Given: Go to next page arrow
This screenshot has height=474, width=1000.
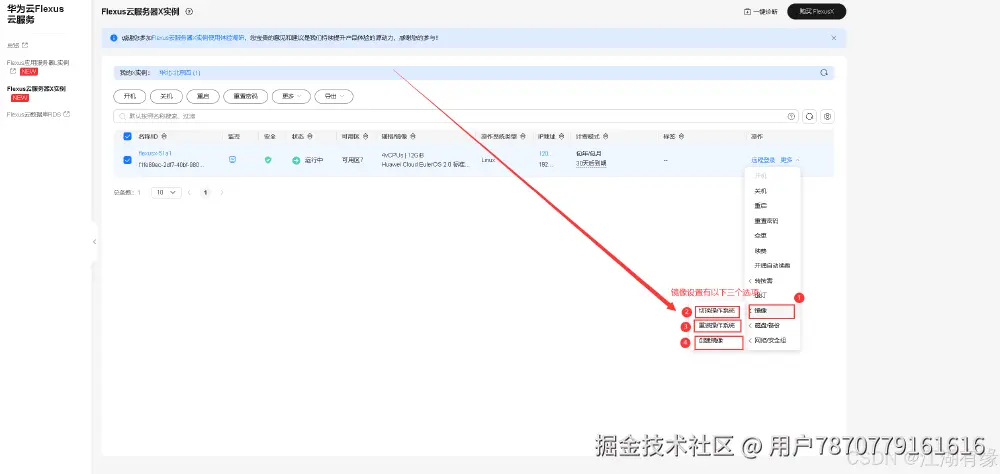Looking at the screenshot, I should [222, 192].
